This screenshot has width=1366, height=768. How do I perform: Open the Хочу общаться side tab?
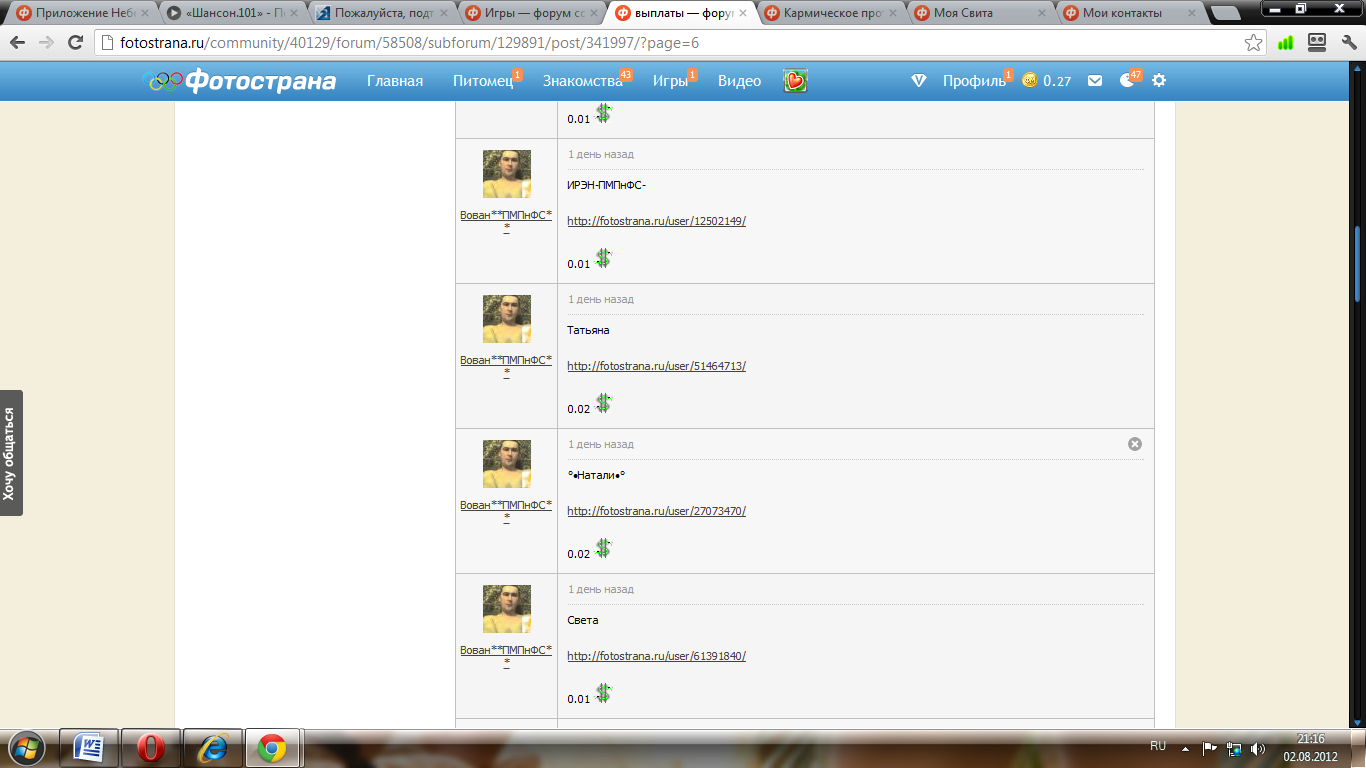(x=10, y=453)
